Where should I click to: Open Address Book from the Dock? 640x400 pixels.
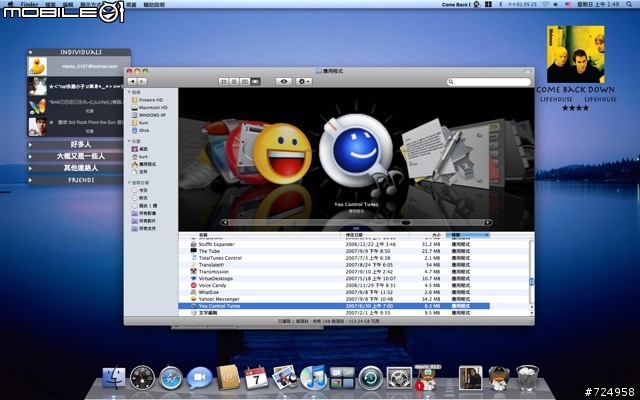pos(228,377)
